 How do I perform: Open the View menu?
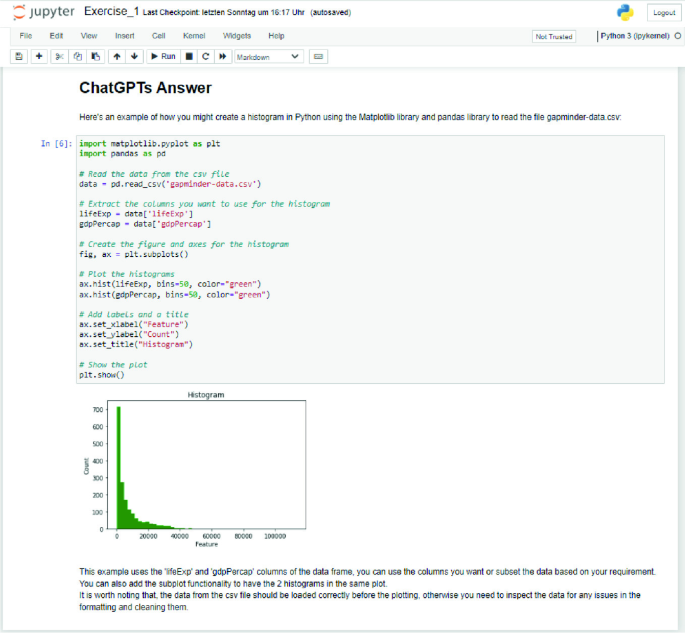pyautogui.click(x=89, y=36)
